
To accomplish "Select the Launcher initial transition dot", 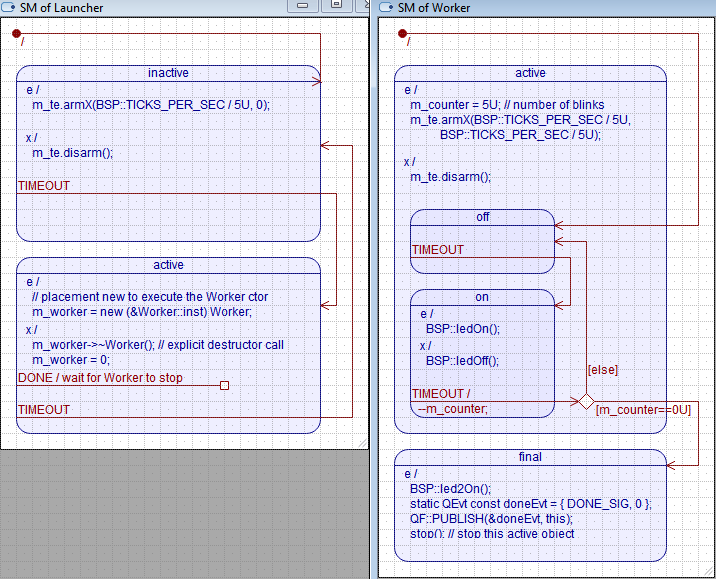I will click(x=17, y=34).
